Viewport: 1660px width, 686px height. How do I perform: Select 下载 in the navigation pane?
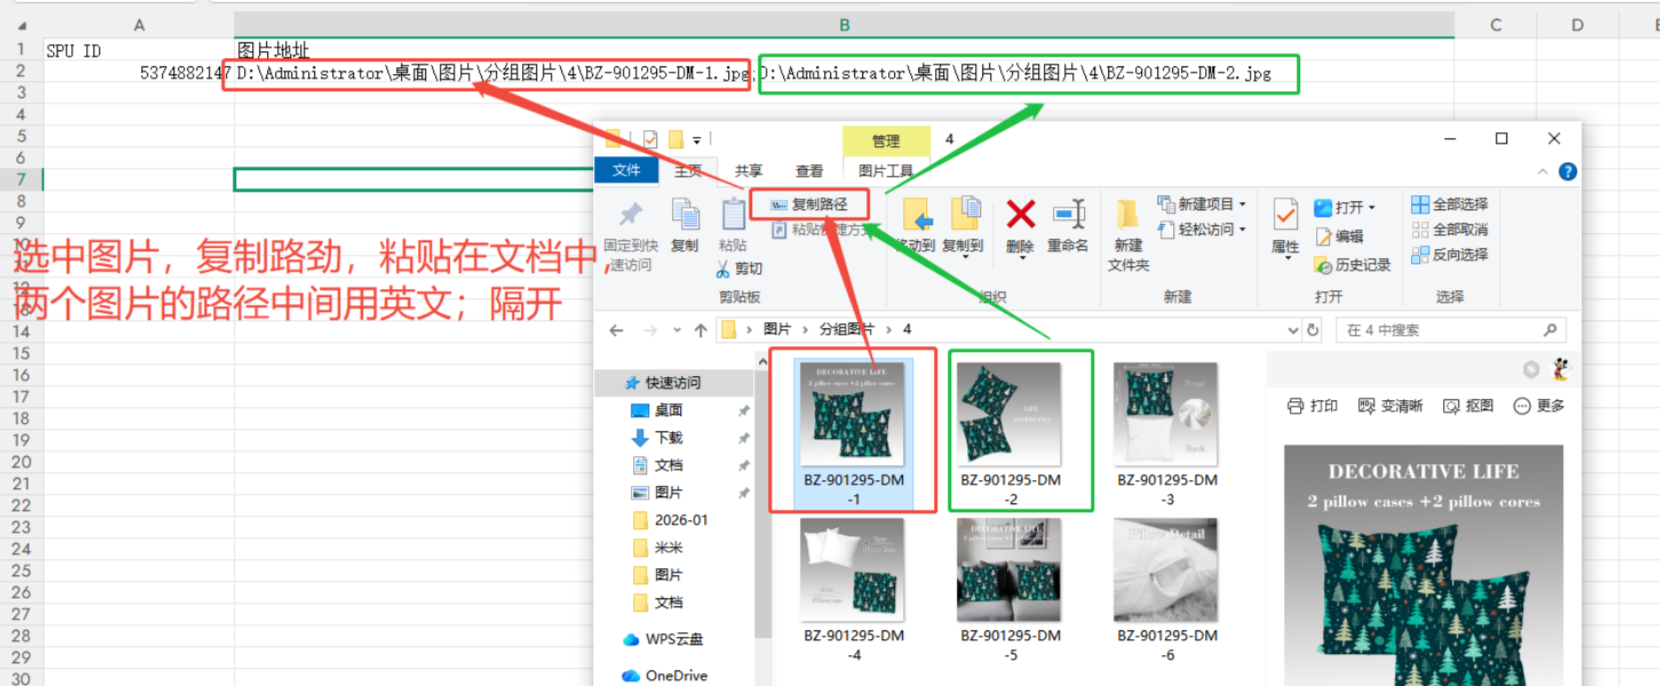(668, 438)
